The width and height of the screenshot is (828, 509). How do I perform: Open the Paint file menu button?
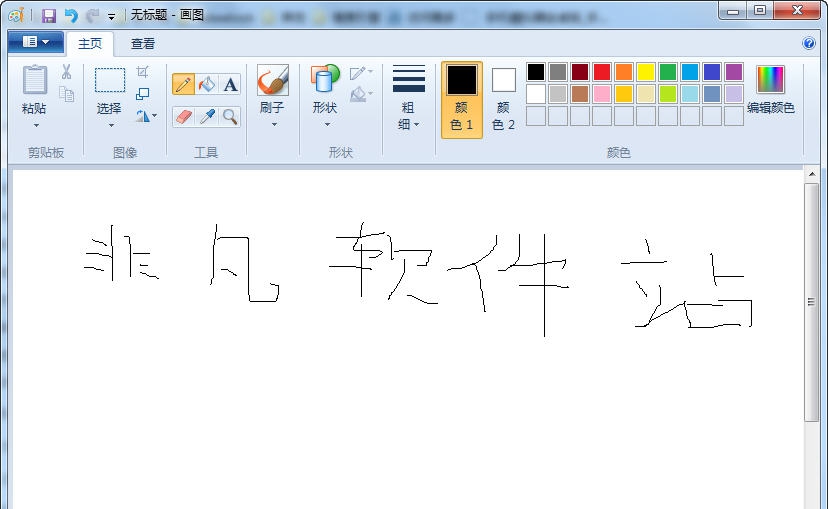(36, 42)
